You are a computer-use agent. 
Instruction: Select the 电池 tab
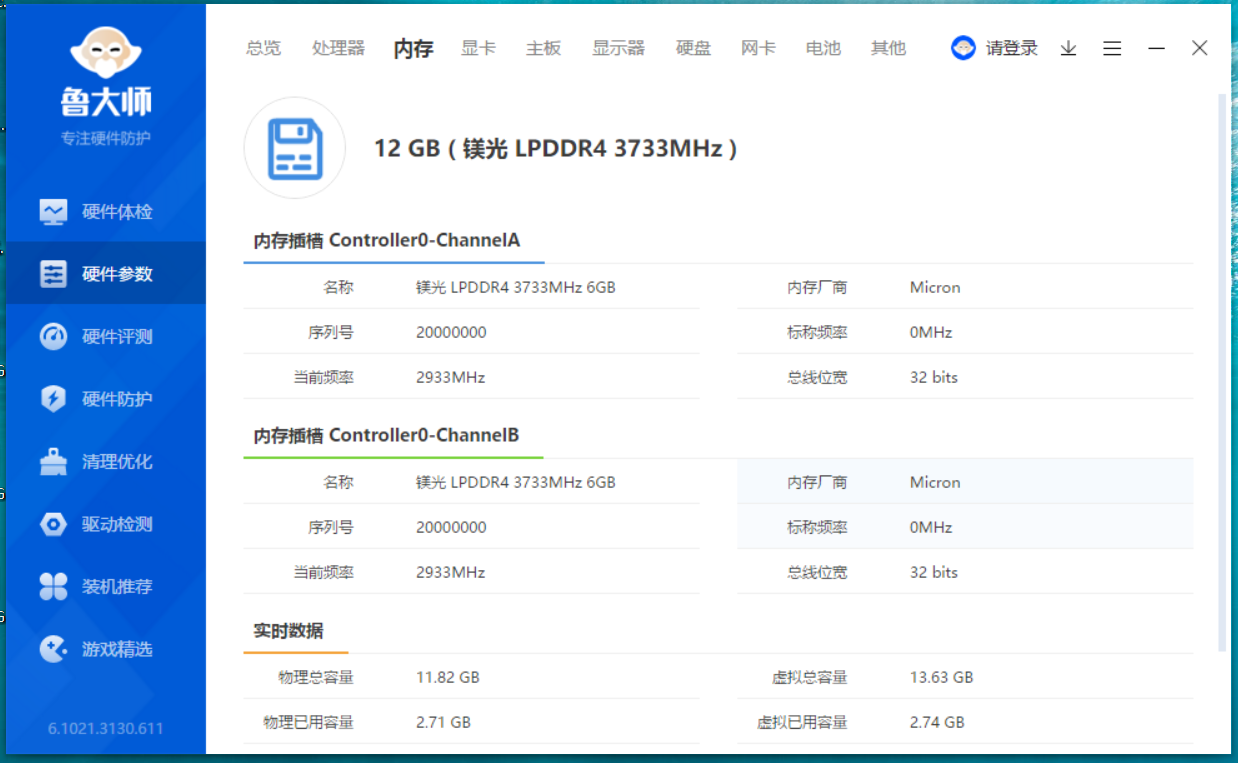point(823,48)
